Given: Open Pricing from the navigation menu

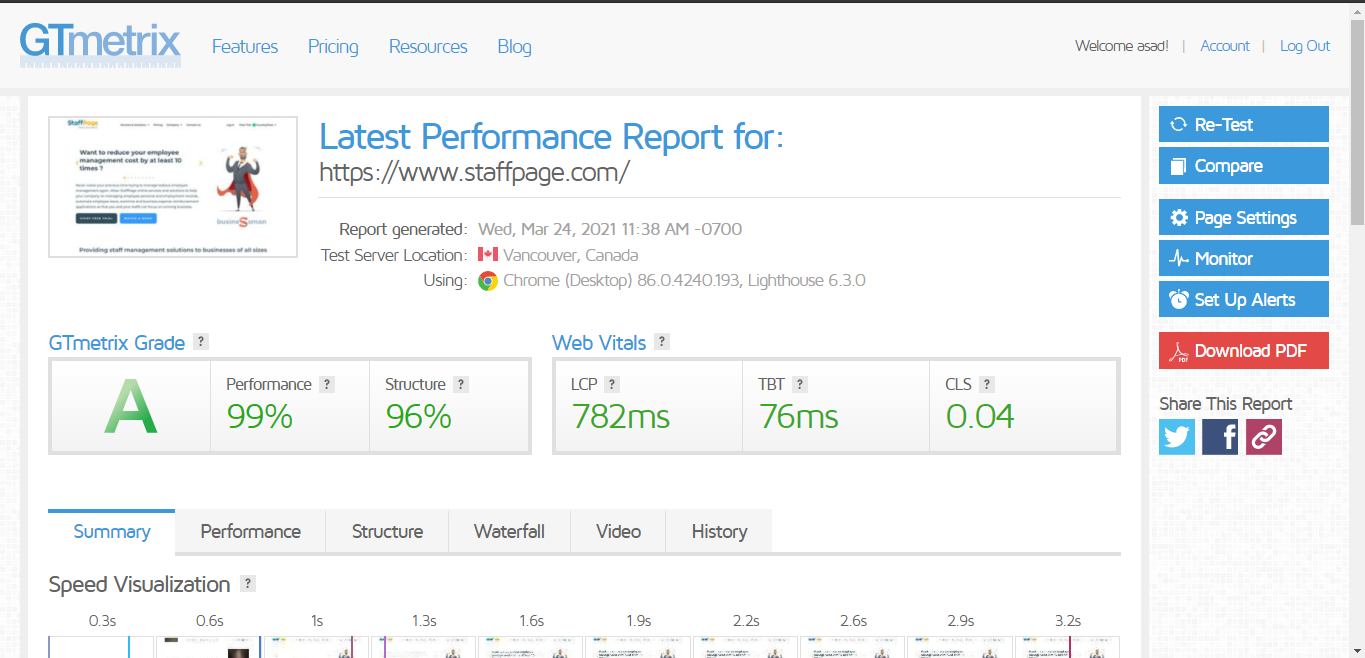Looking at the screenshot, I should 333,46.
